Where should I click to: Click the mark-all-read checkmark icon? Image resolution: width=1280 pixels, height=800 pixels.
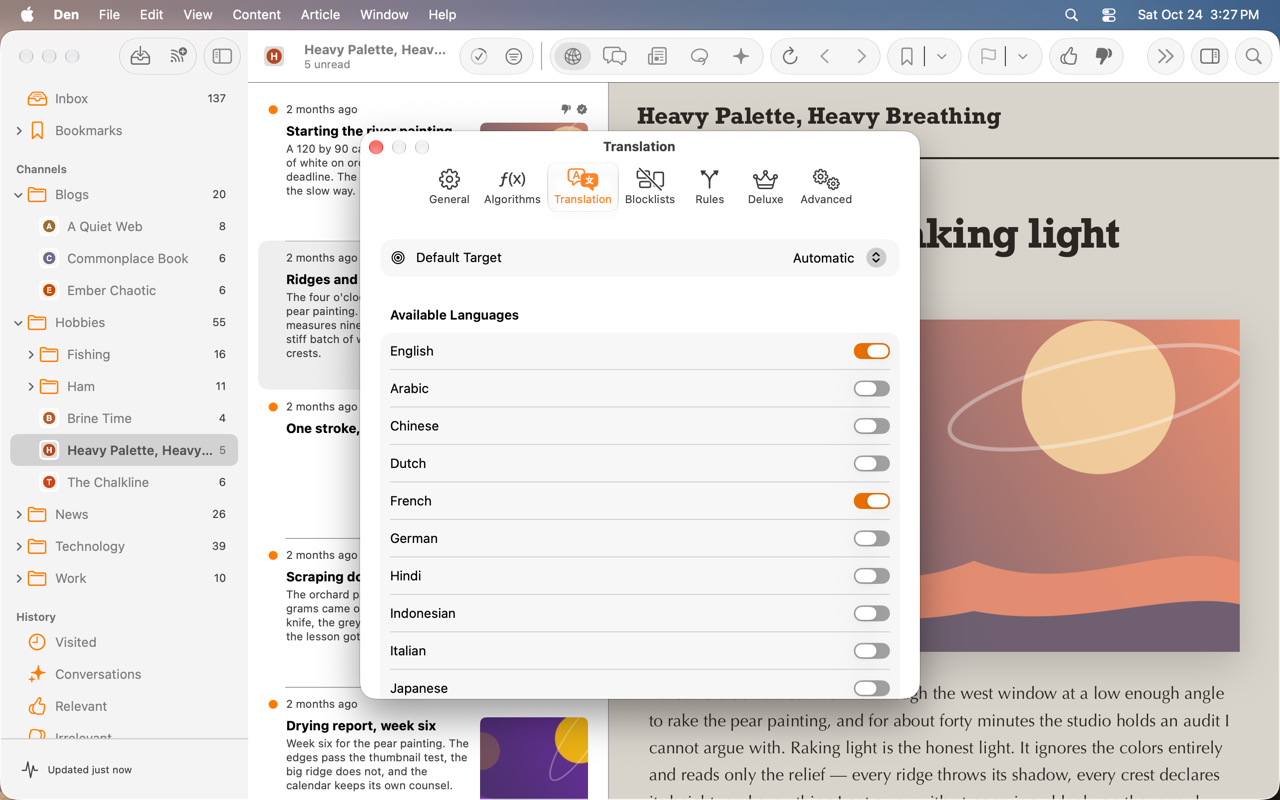[479, 57]
